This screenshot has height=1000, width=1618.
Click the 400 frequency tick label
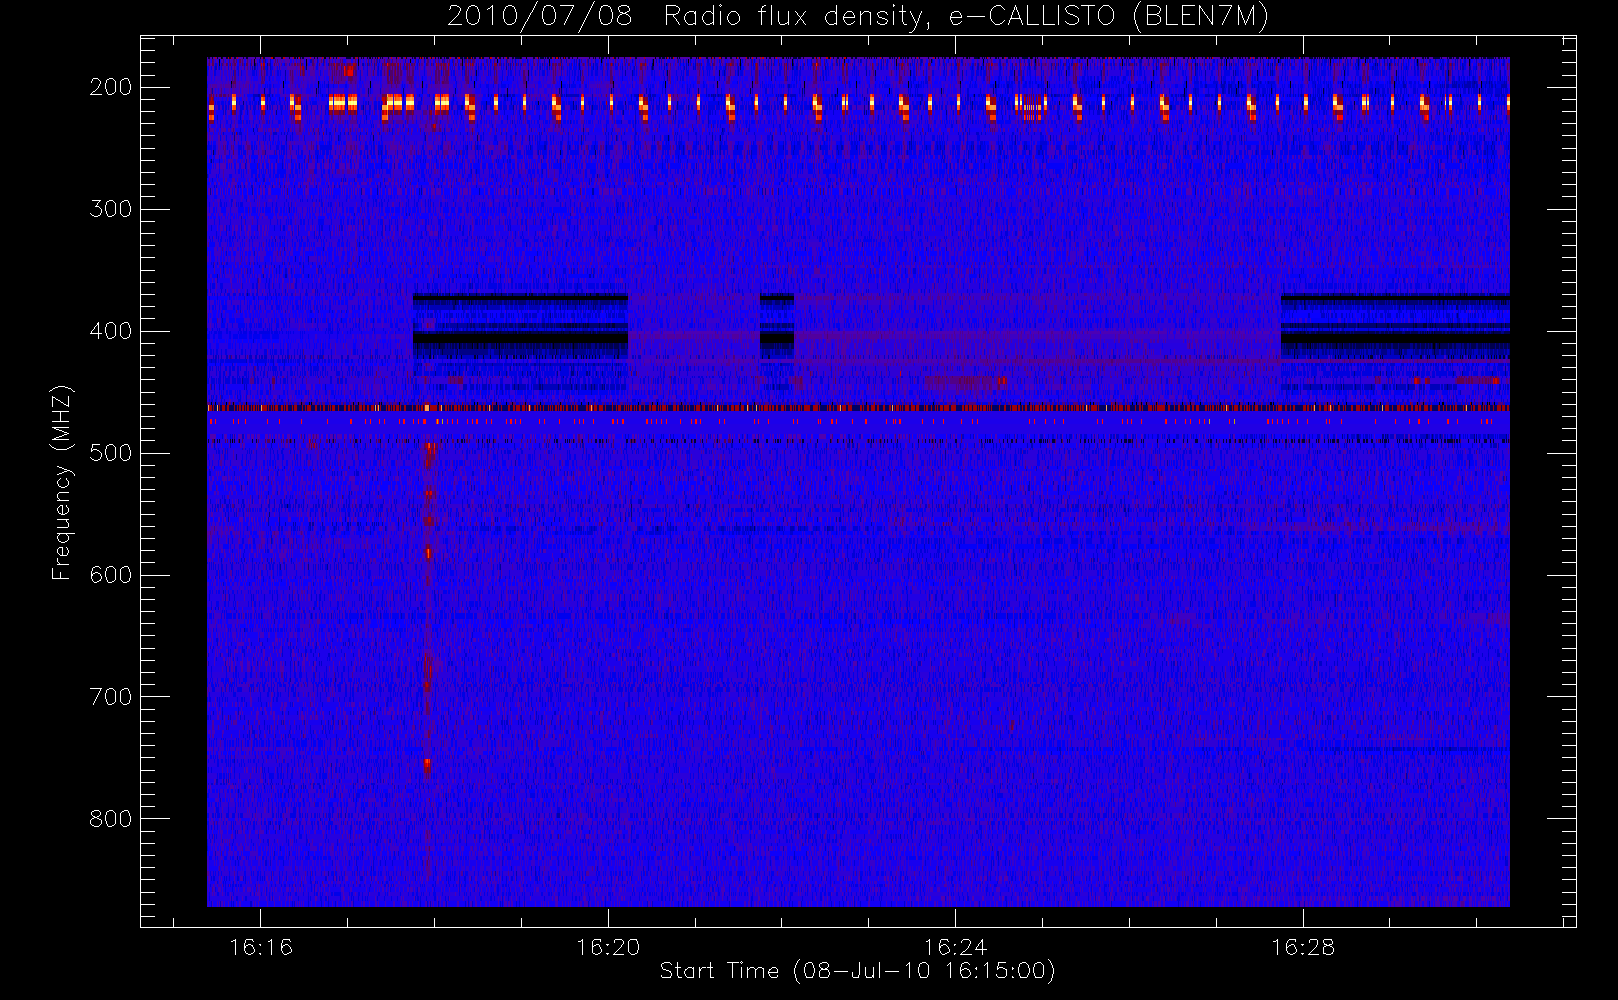(x=111, y=331)
